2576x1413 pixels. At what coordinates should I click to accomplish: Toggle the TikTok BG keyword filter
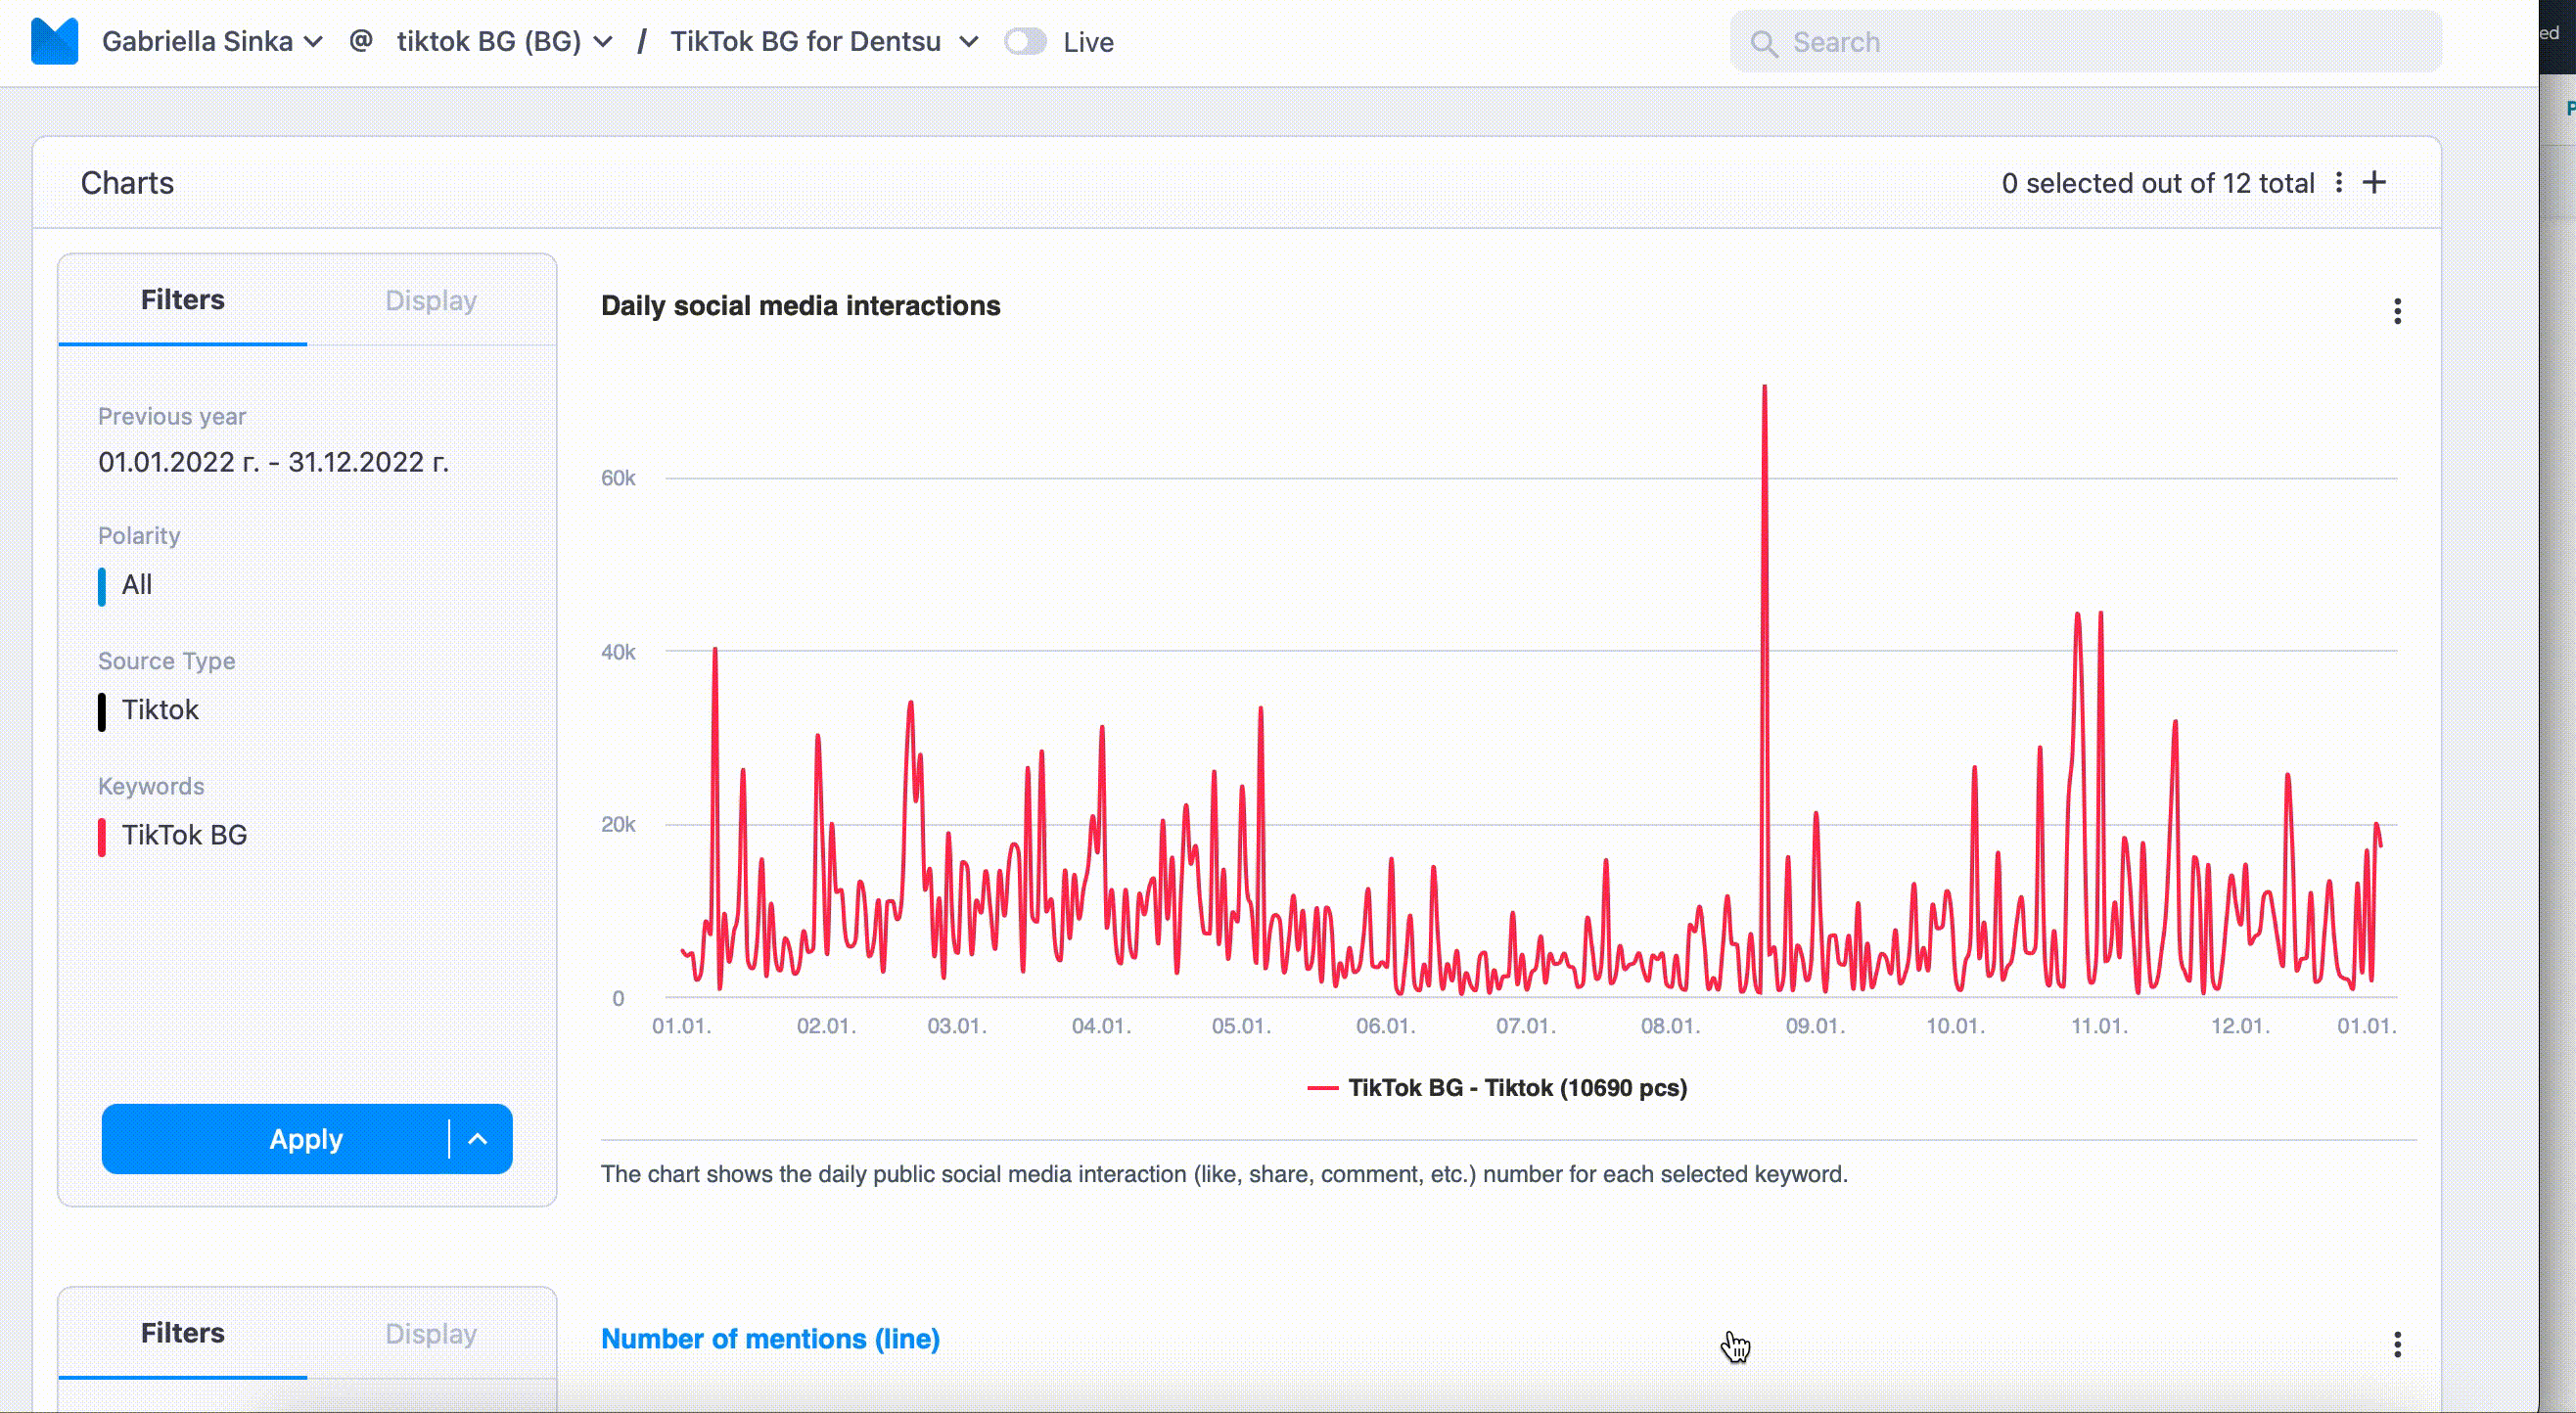point(183,835)
